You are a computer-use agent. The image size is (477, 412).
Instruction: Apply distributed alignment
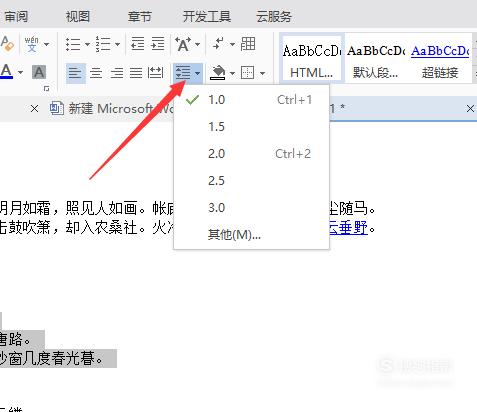tap(156, 73)
